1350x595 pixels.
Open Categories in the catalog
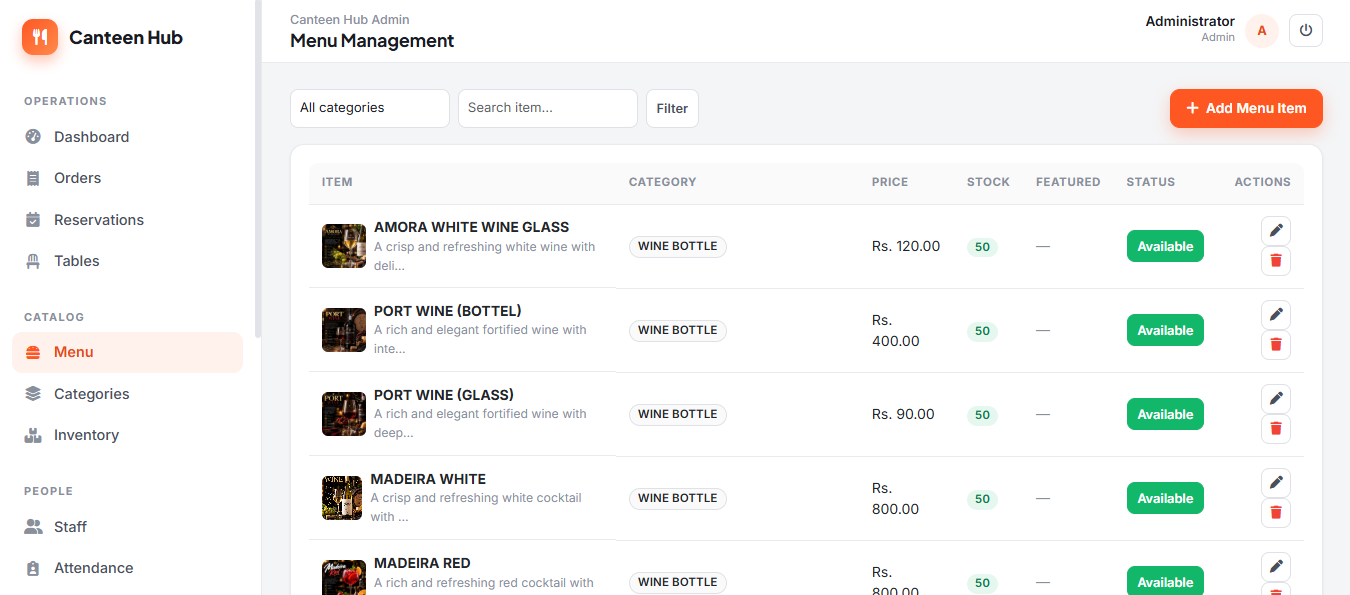[127, 394]
